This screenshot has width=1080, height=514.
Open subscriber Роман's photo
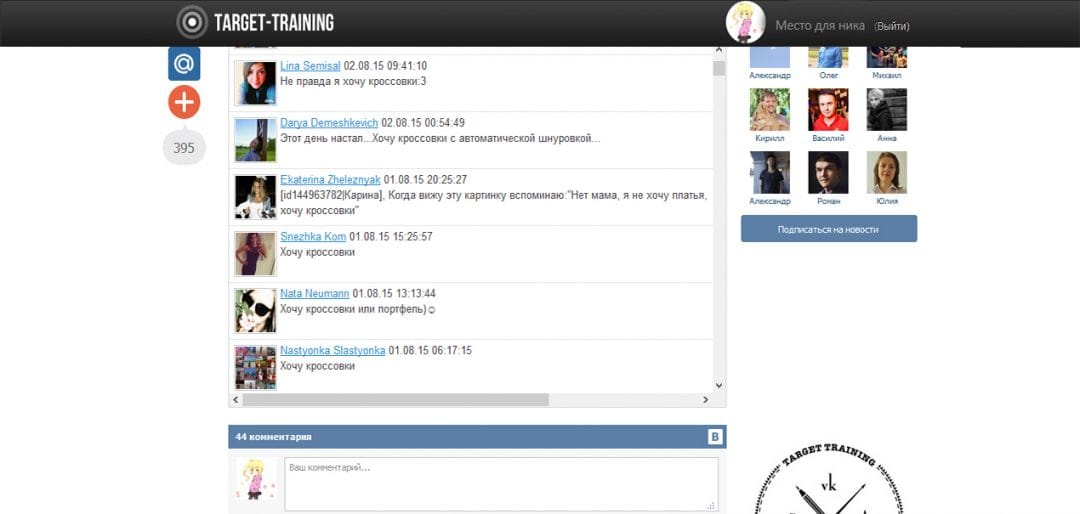click(828, 172)
